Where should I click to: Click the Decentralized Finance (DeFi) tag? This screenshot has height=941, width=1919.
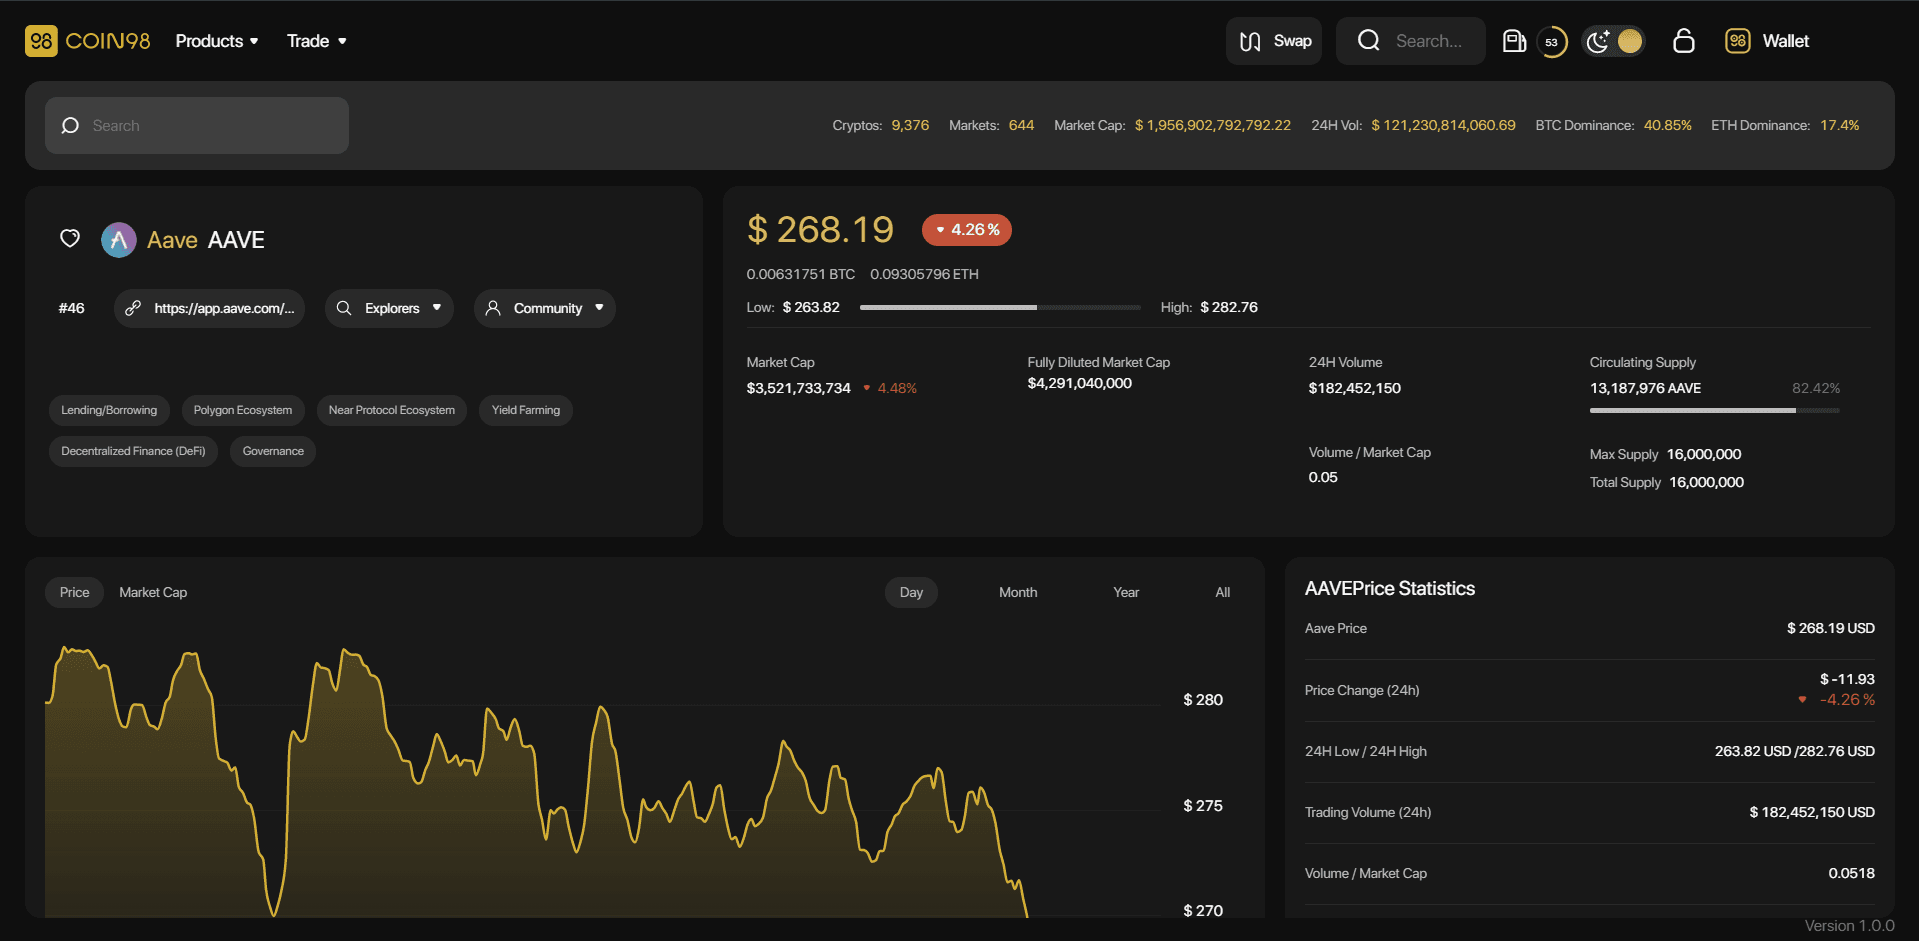[133, 451]
